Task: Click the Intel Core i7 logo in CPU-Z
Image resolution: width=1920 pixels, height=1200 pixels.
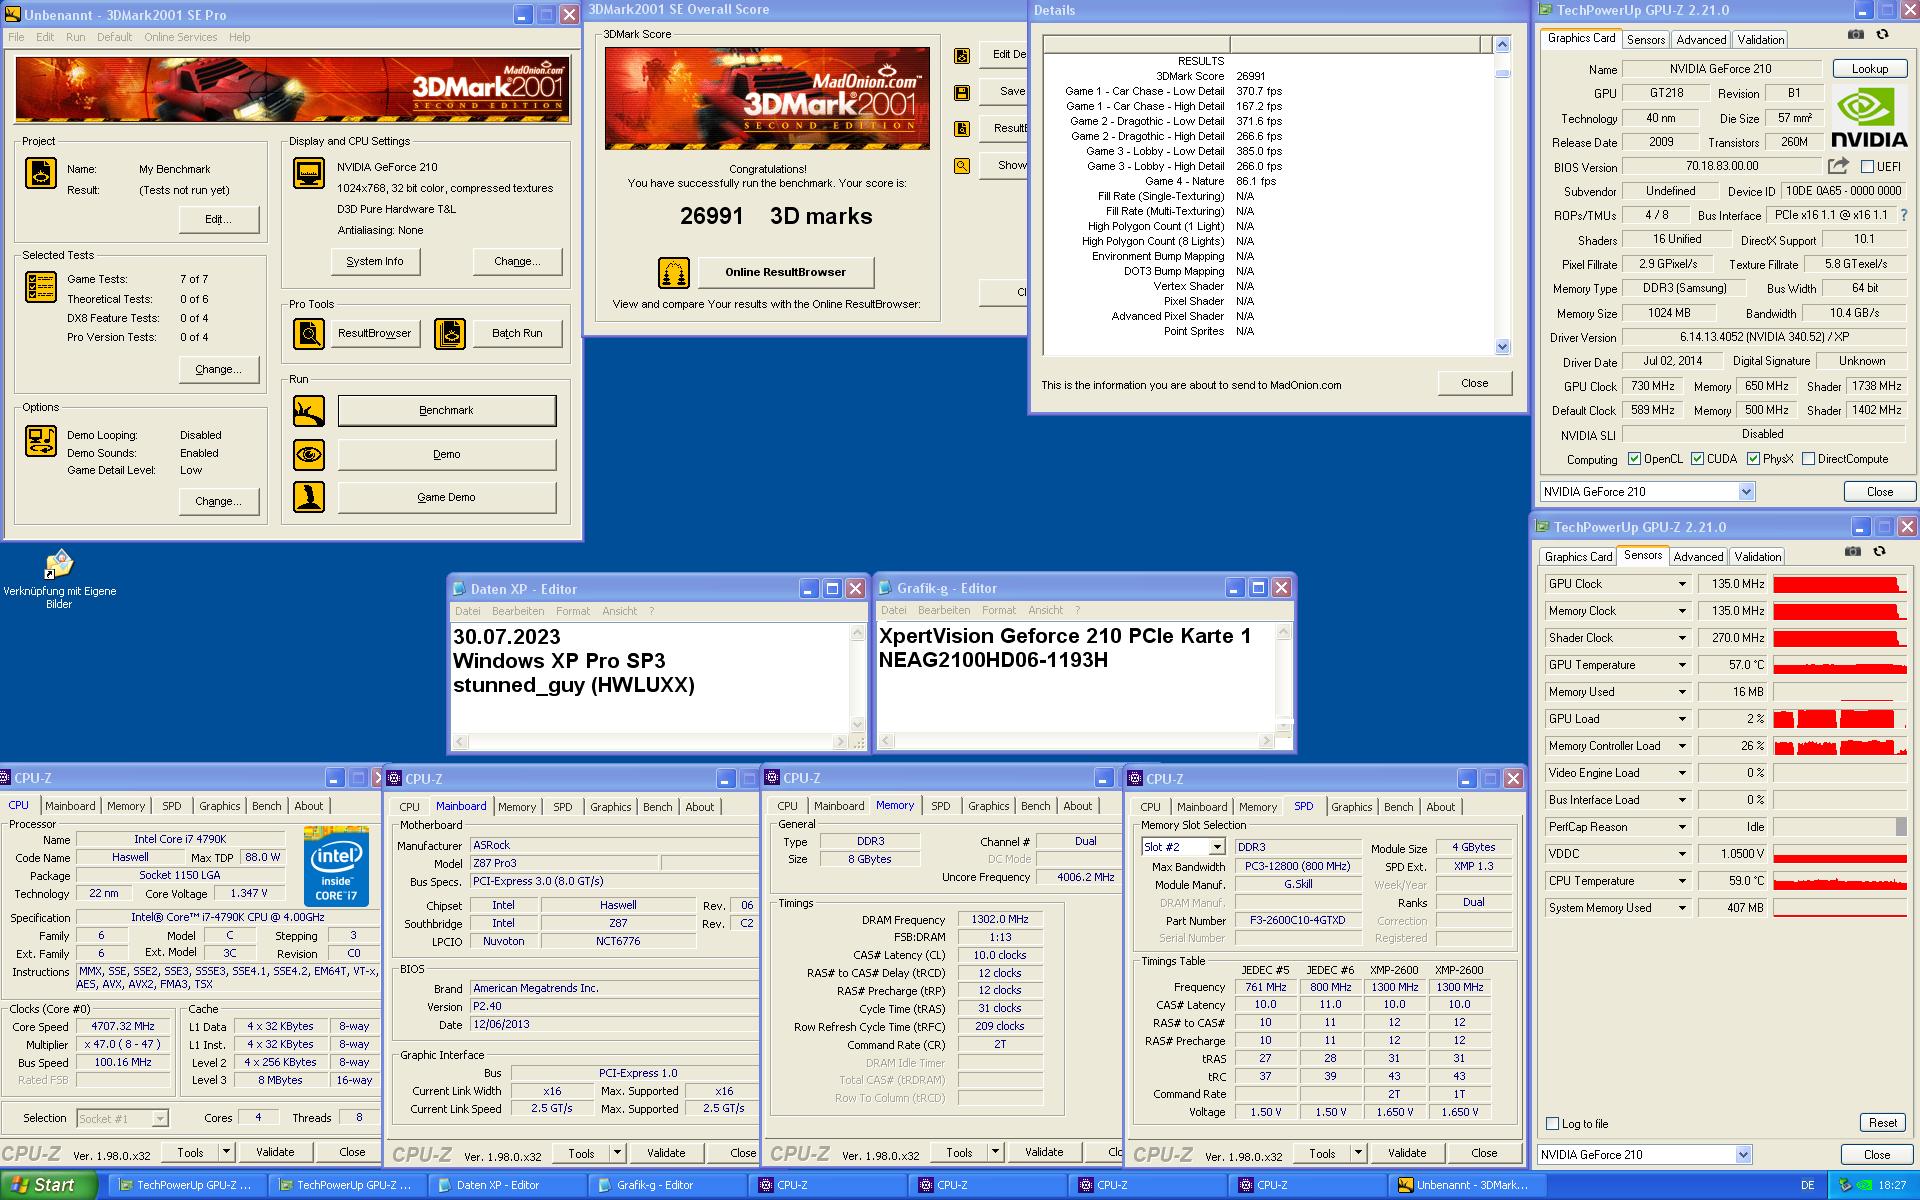Action: [x=336, y=866]
